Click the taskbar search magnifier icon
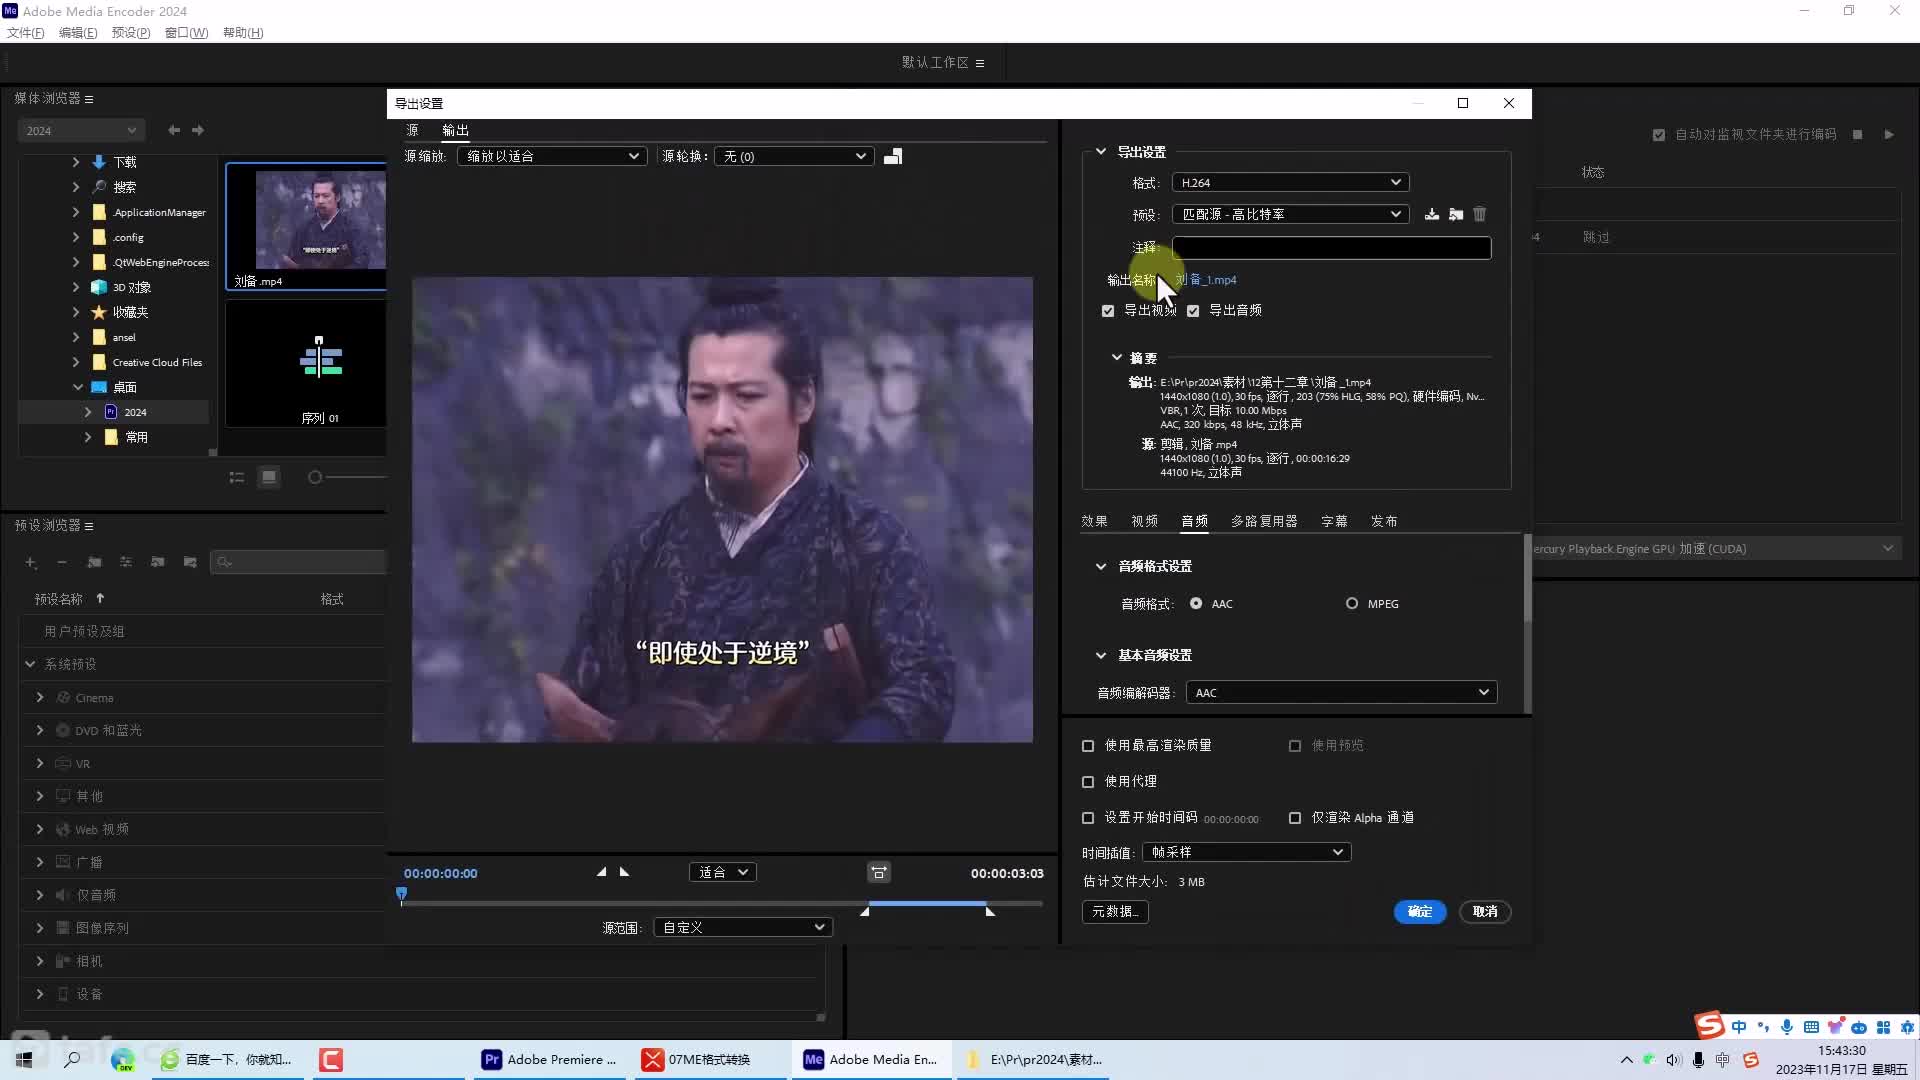The image size is (1920, 1080). click(x=72, y=1059)
